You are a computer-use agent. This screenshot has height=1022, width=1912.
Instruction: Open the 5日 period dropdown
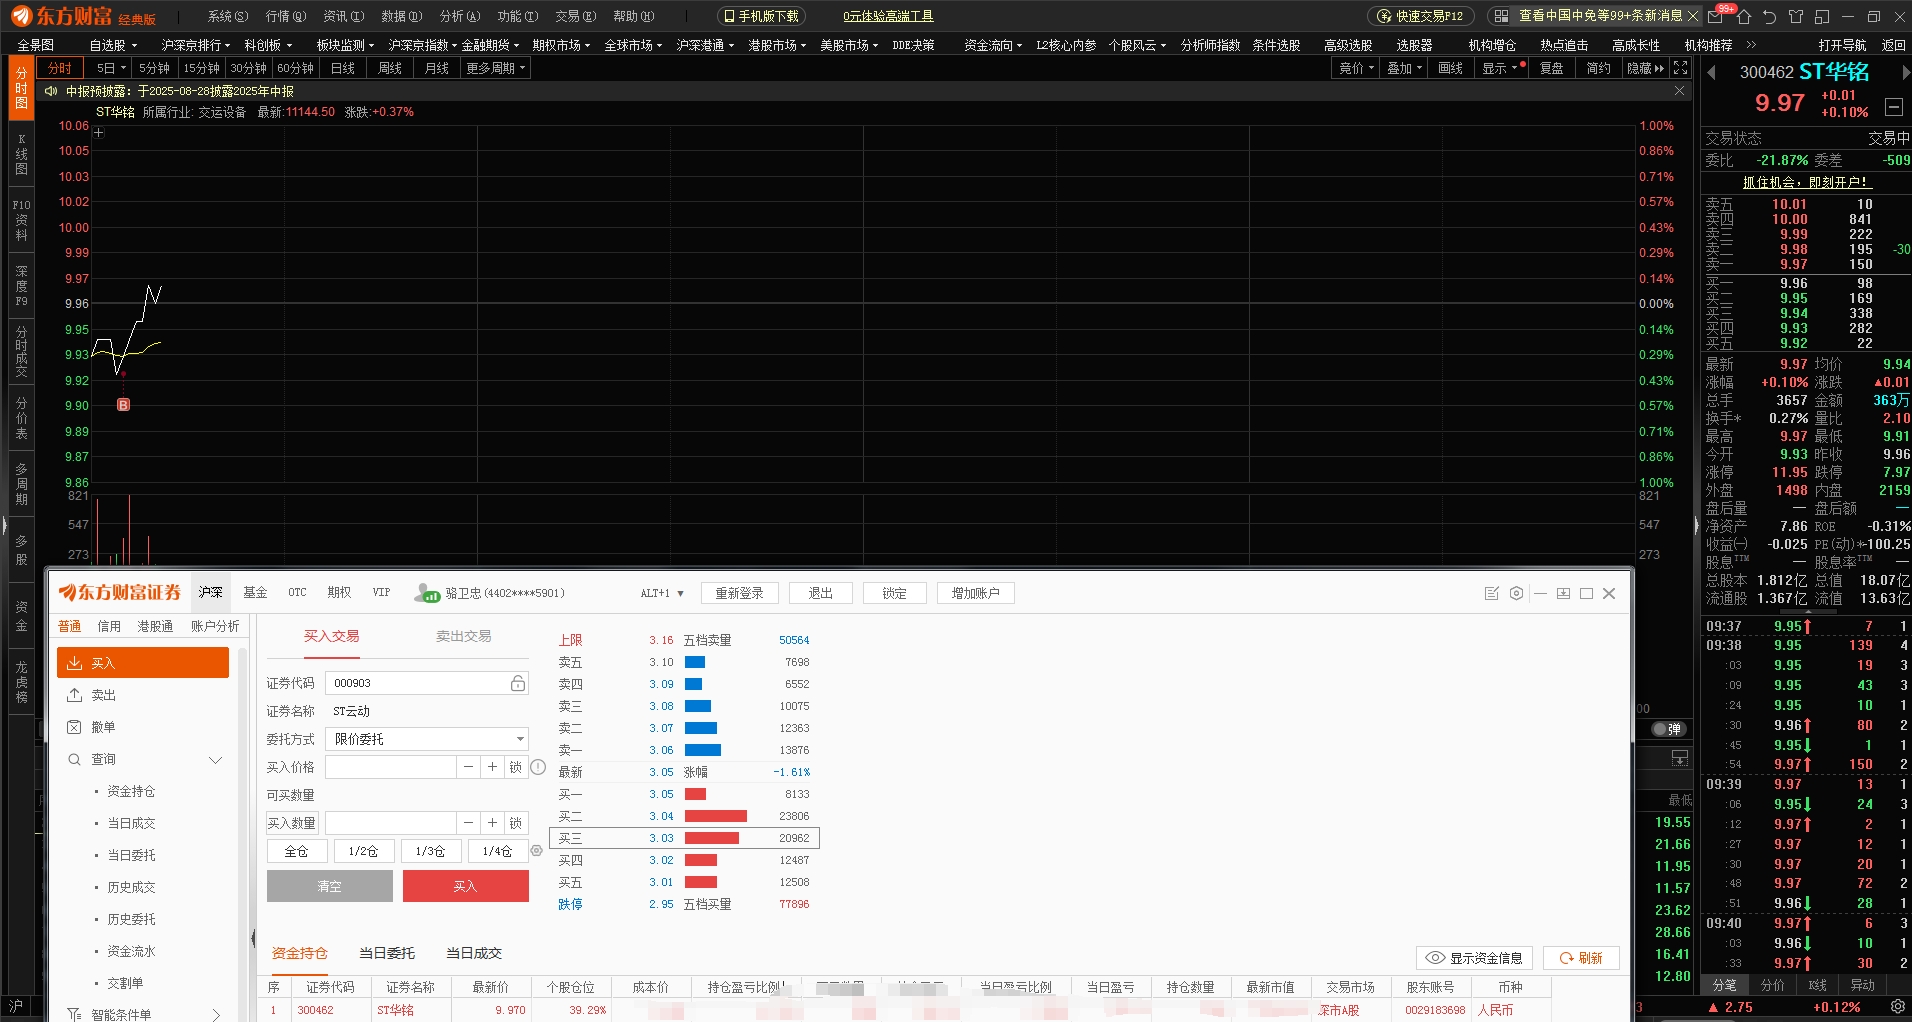[111, 68]
